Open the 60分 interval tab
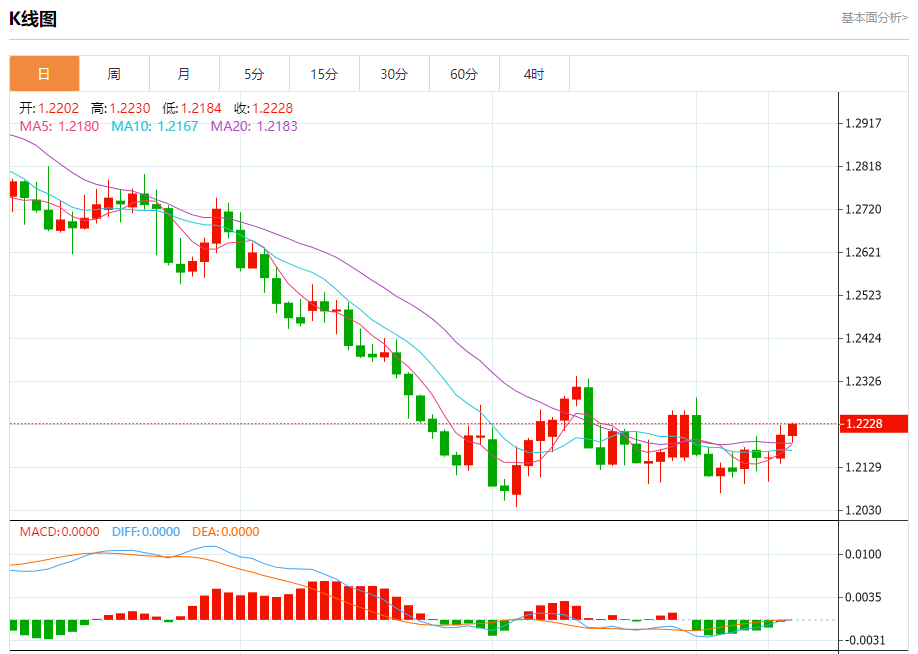918x654 pixels. [464, 74]
